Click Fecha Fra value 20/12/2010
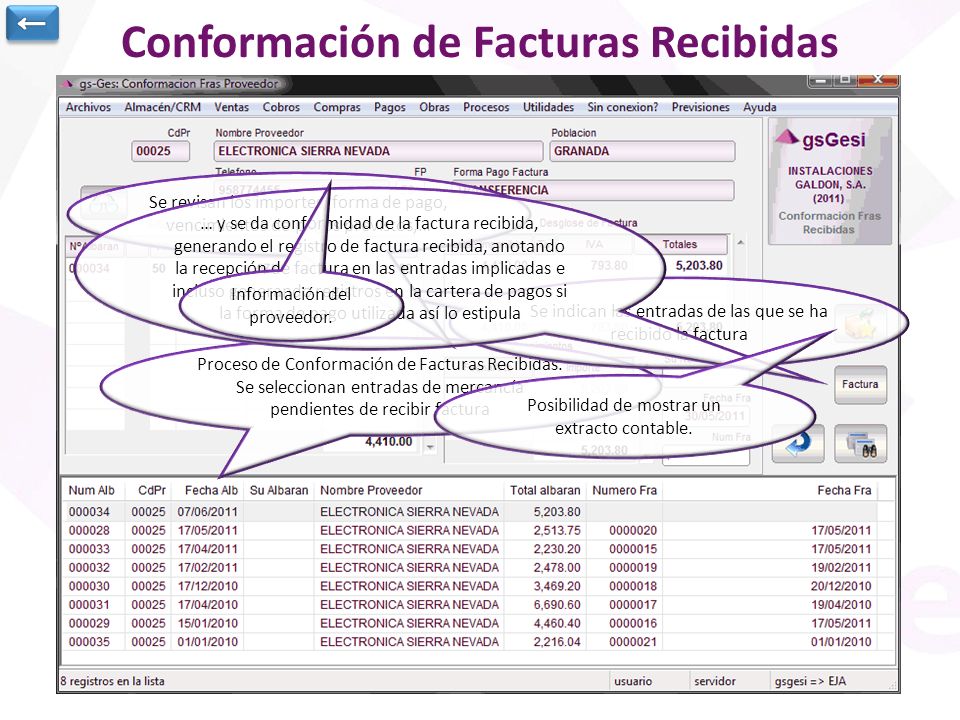 click(841, 586)
